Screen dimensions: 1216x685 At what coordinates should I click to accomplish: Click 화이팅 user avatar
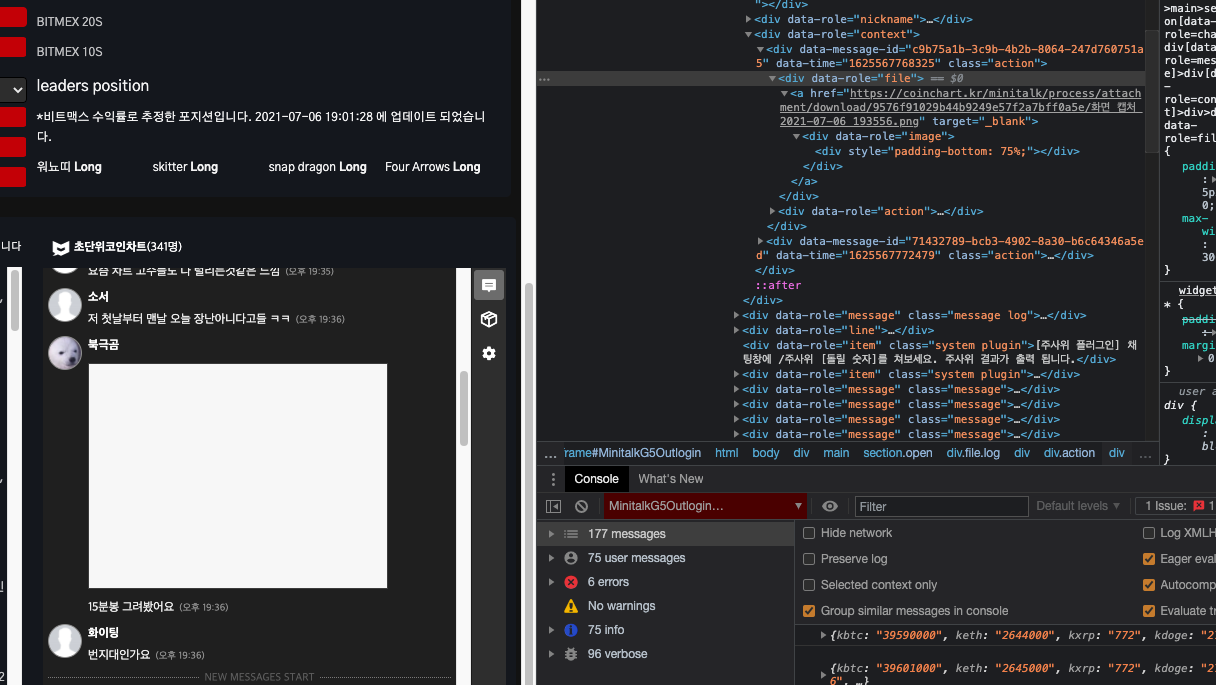pos(65,641)
